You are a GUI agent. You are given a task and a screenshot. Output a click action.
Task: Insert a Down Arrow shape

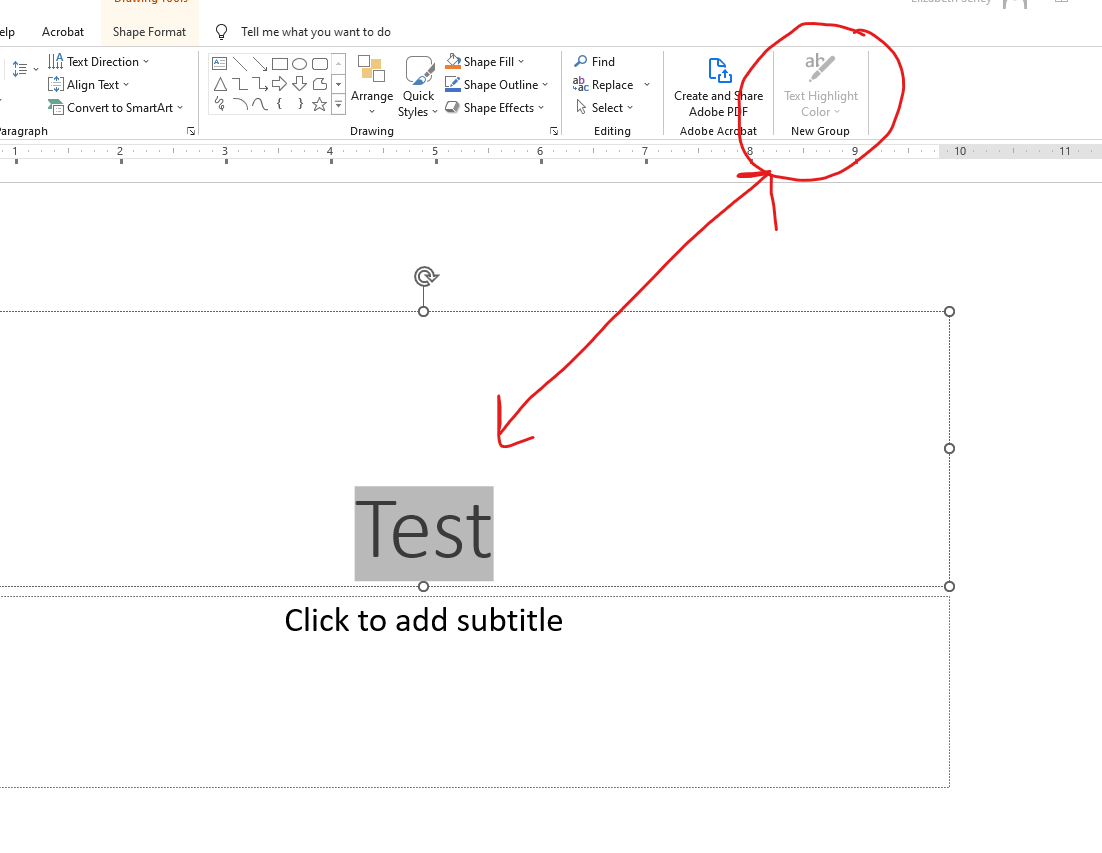coord(299,84)
